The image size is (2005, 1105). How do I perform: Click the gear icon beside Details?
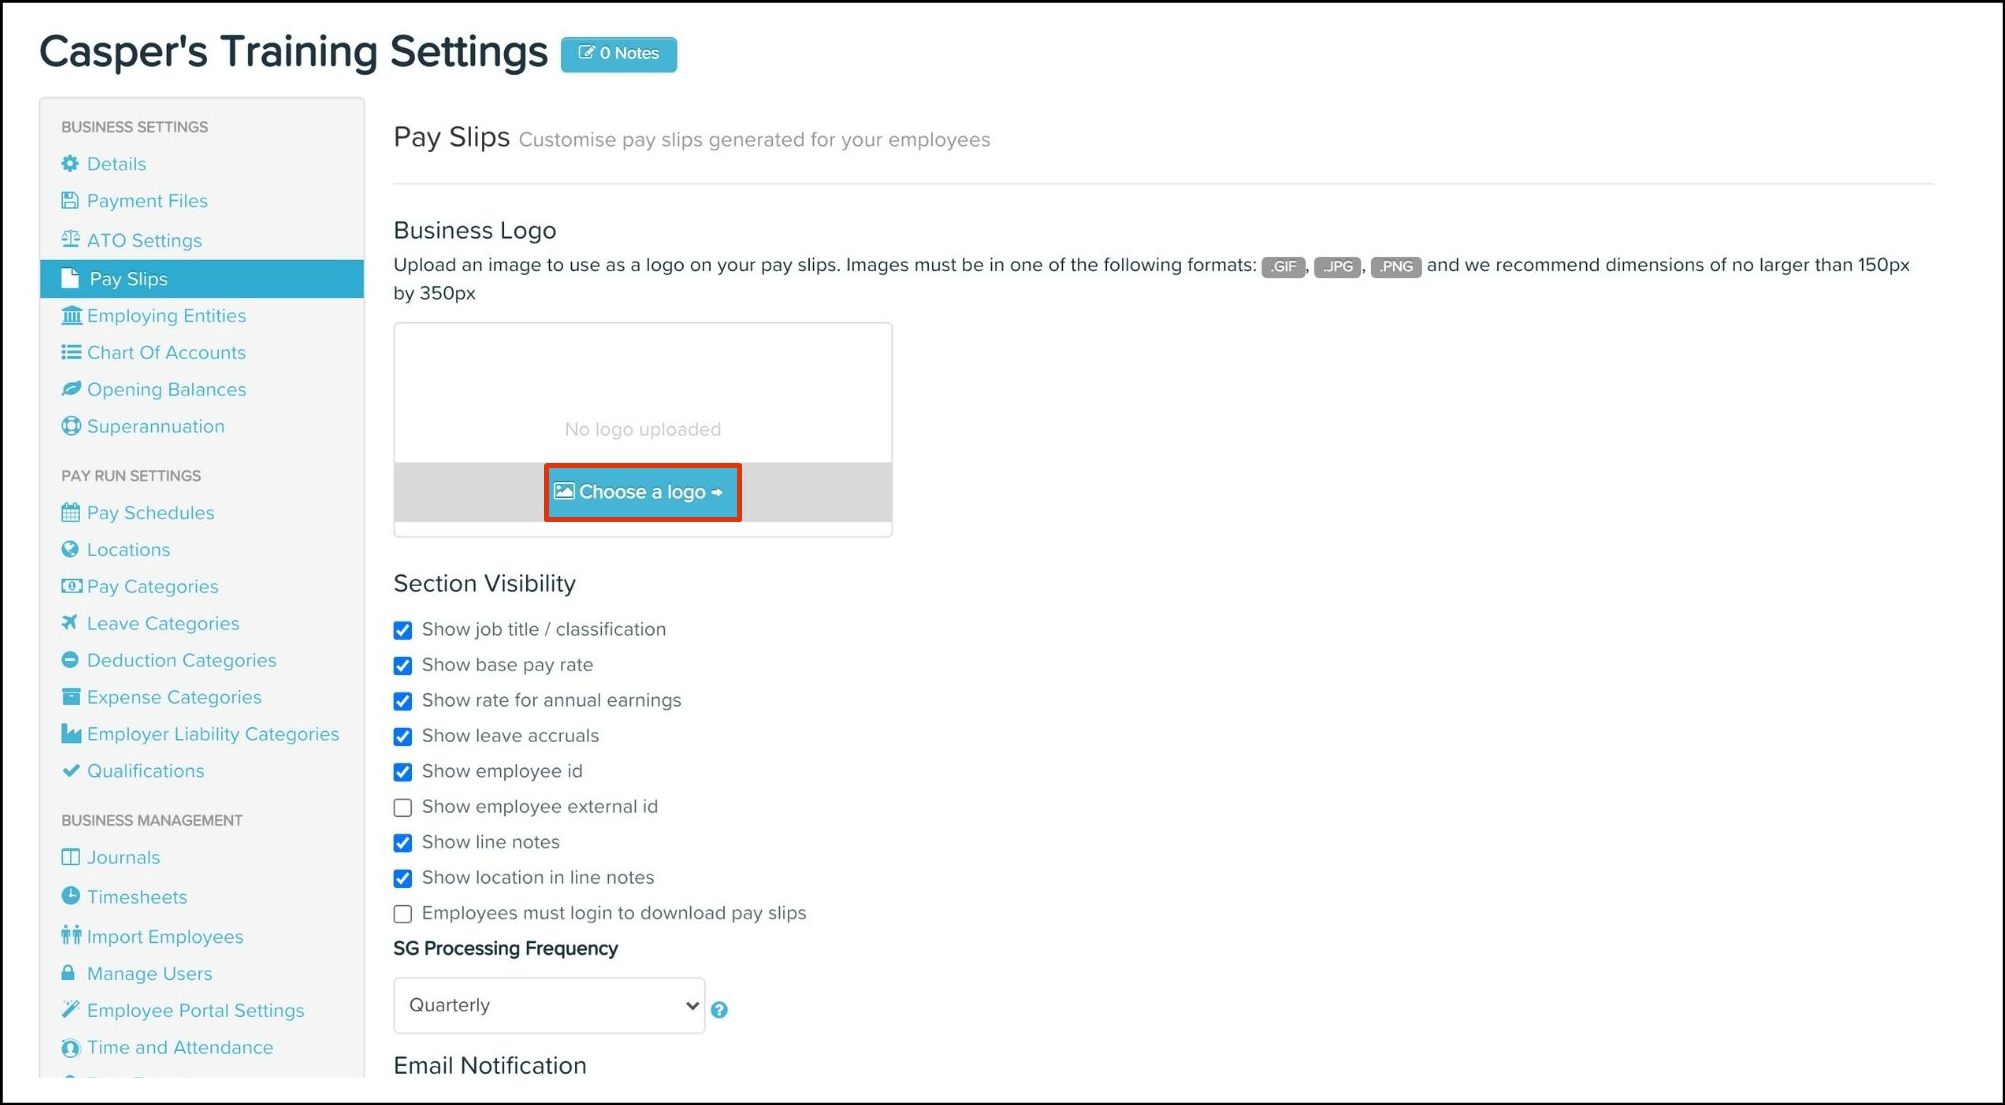(70, 164)
